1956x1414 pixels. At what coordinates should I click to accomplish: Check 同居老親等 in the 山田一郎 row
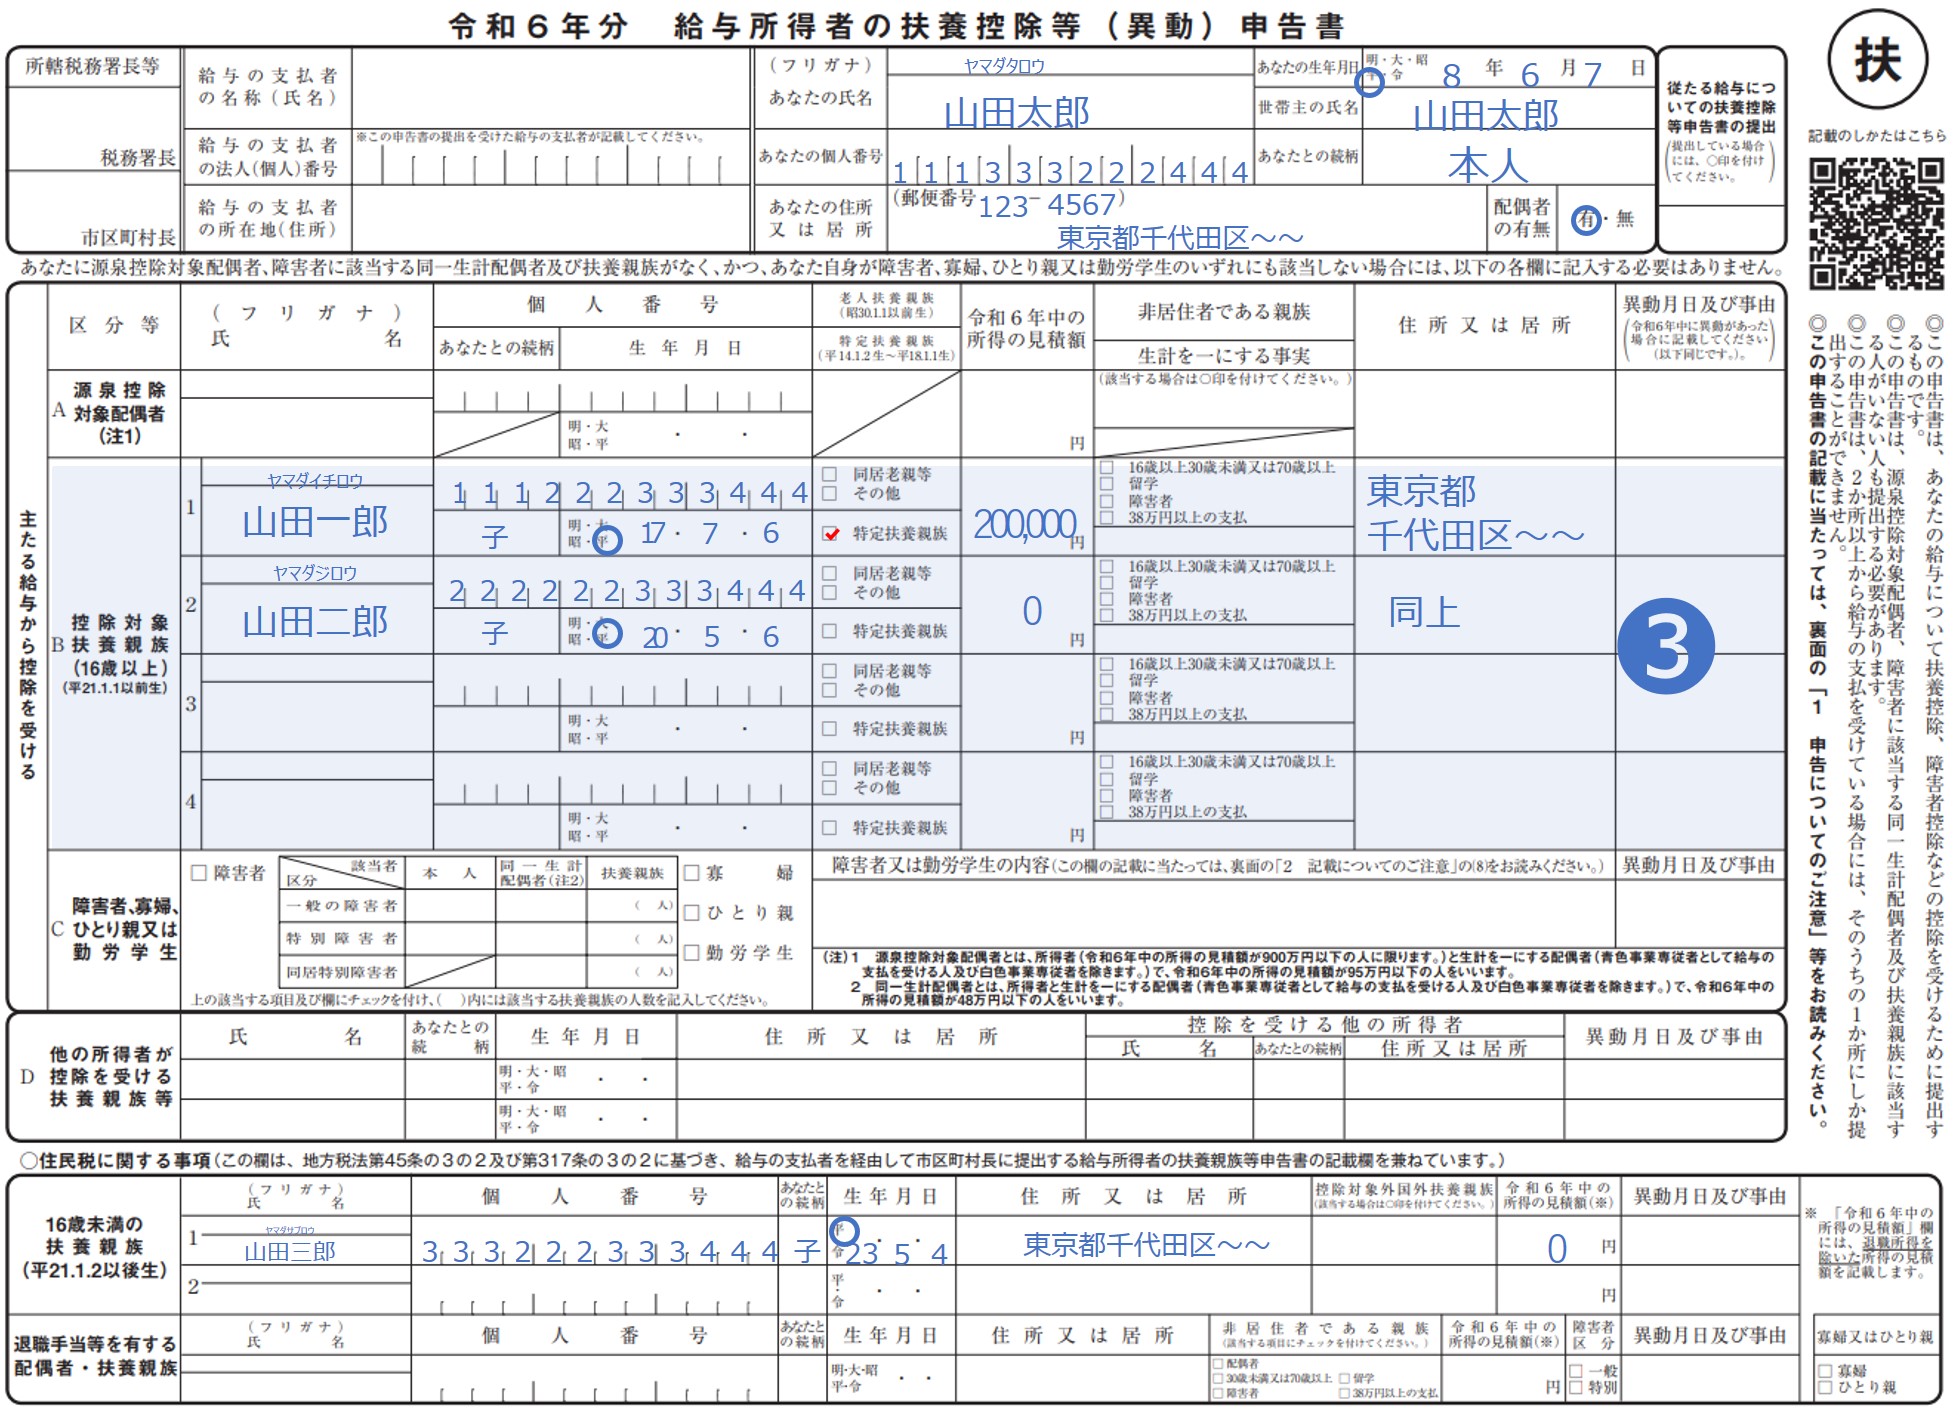(829, 474)
